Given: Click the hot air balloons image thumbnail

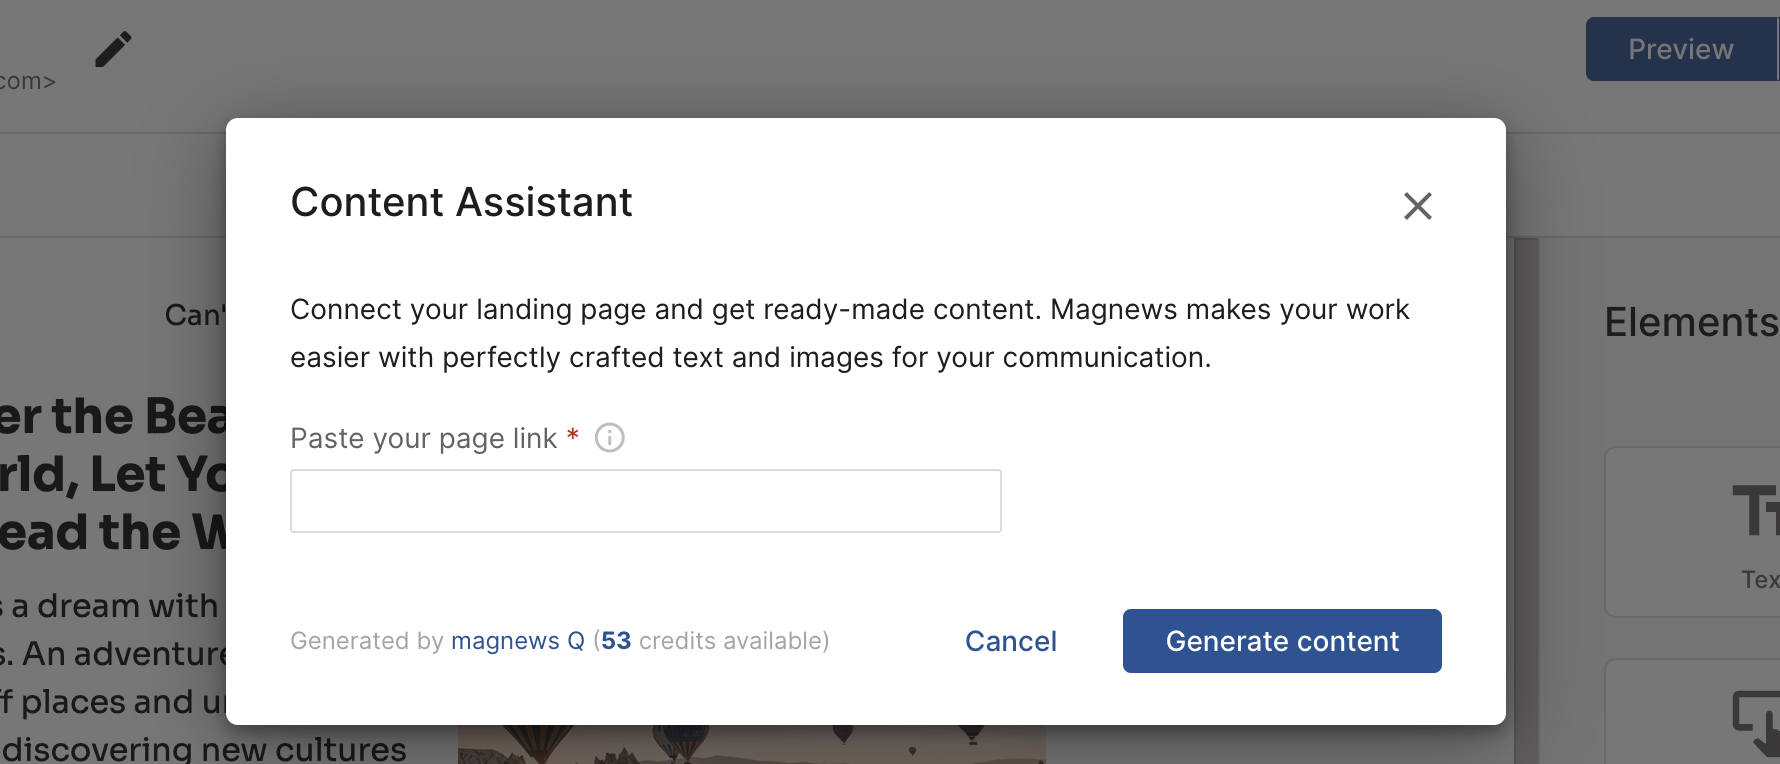Looking at the screenshot, I should [x=751, y=744].
